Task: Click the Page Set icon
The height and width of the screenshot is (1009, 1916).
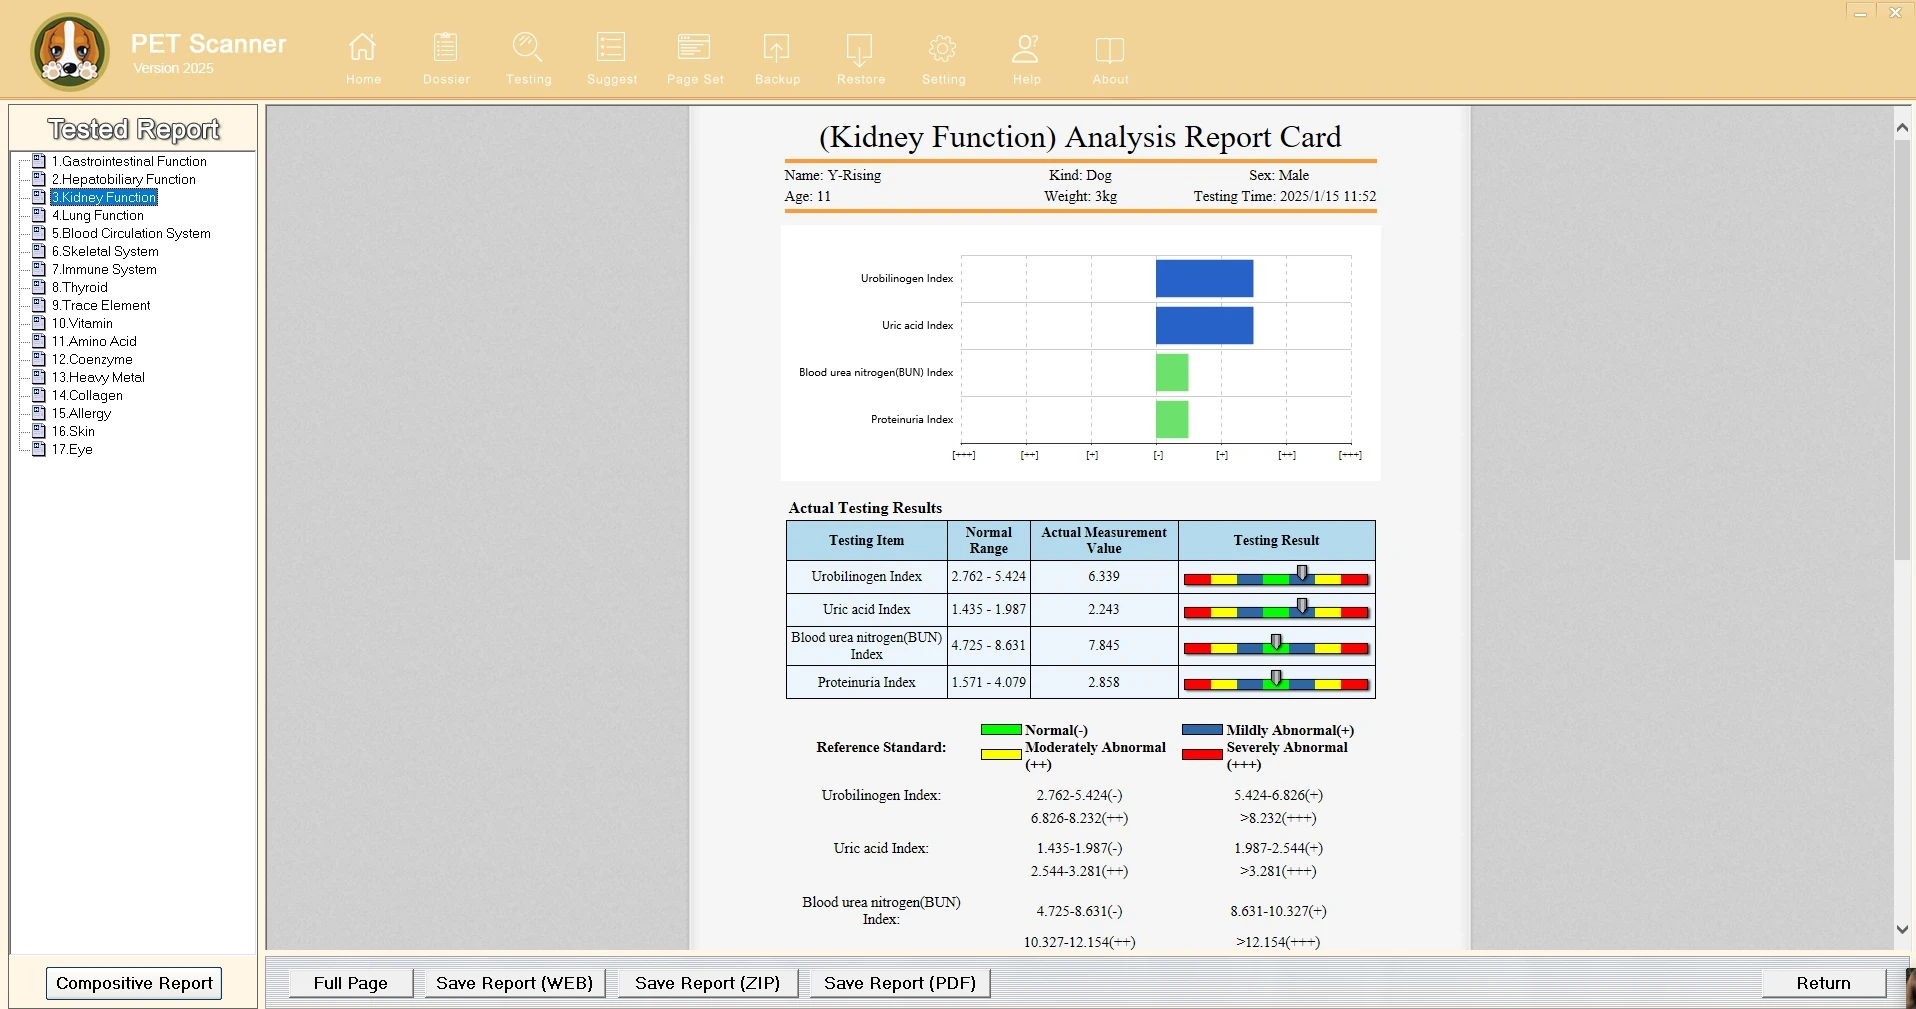Action: 694,48
